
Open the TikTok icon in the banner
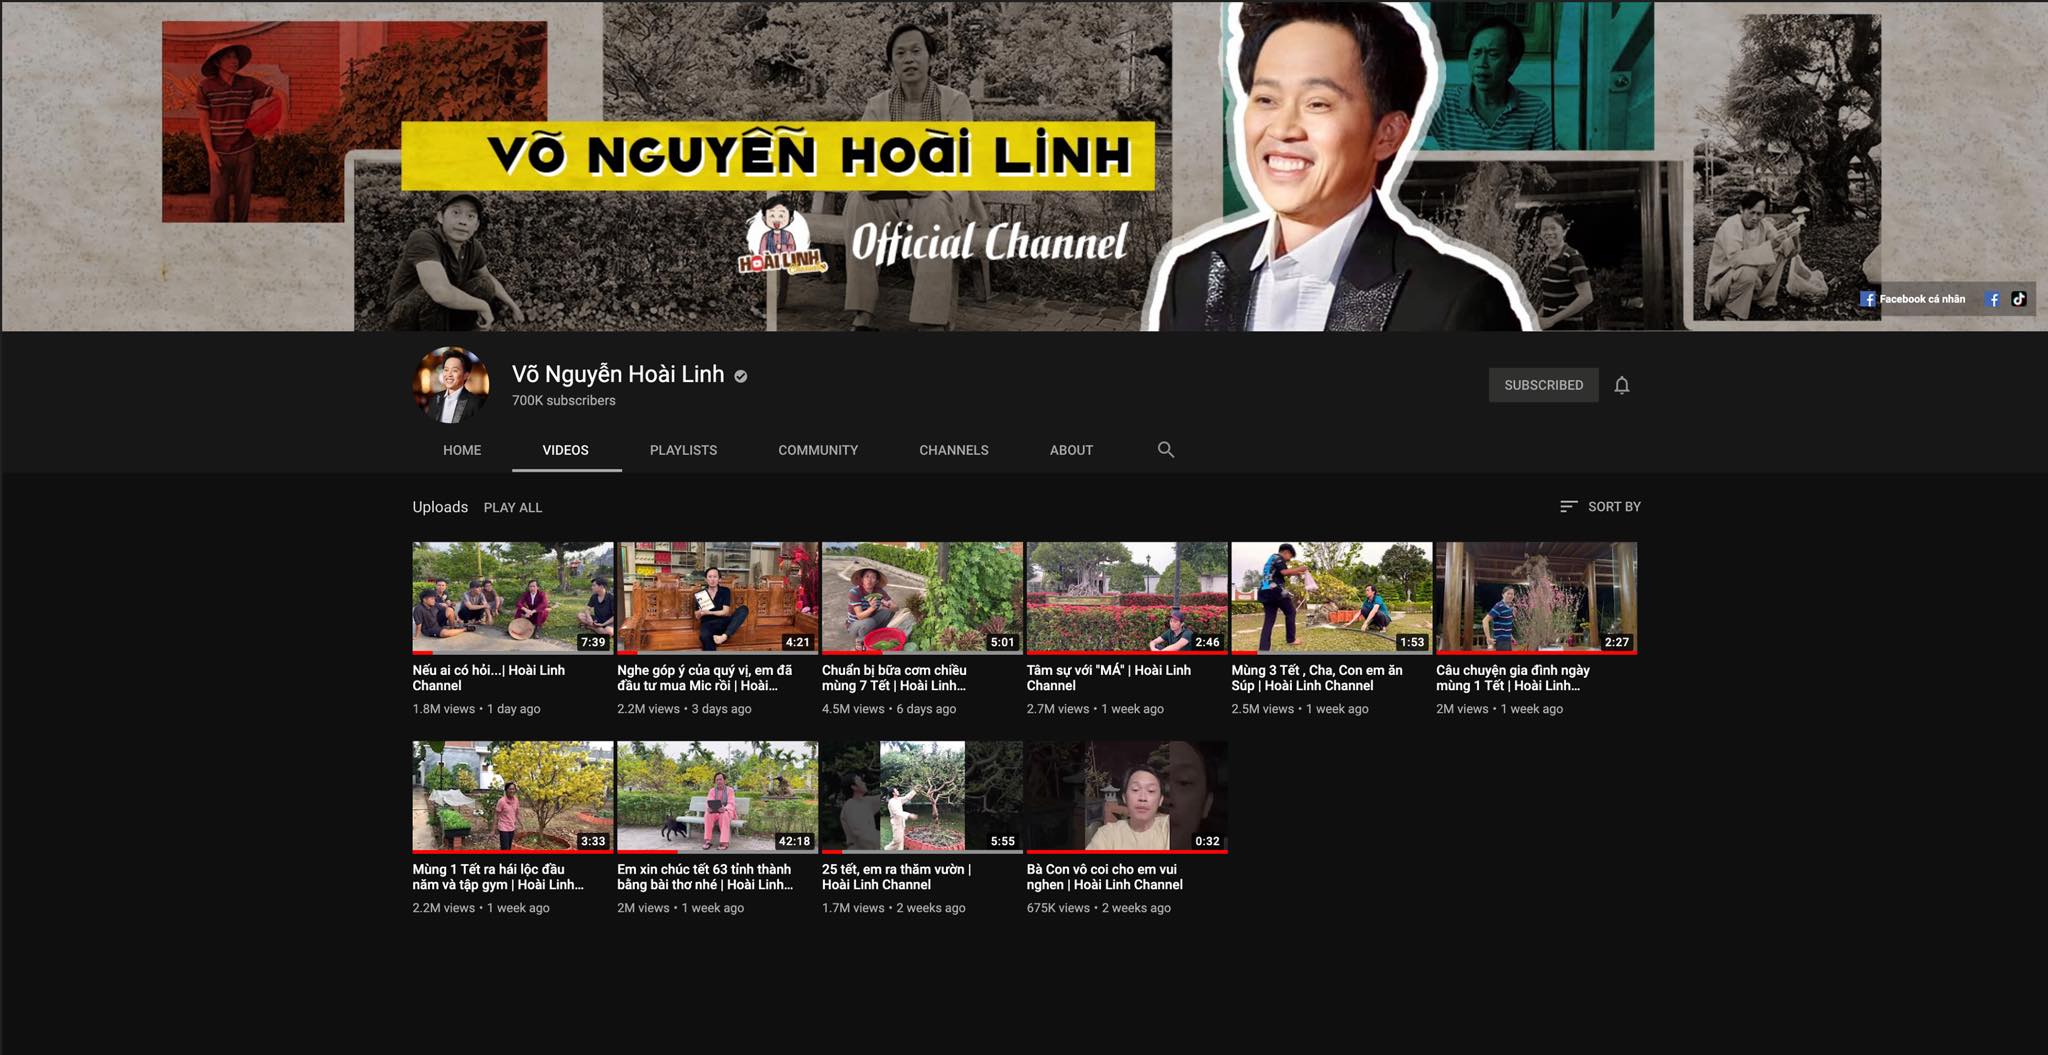point(2019,299)
